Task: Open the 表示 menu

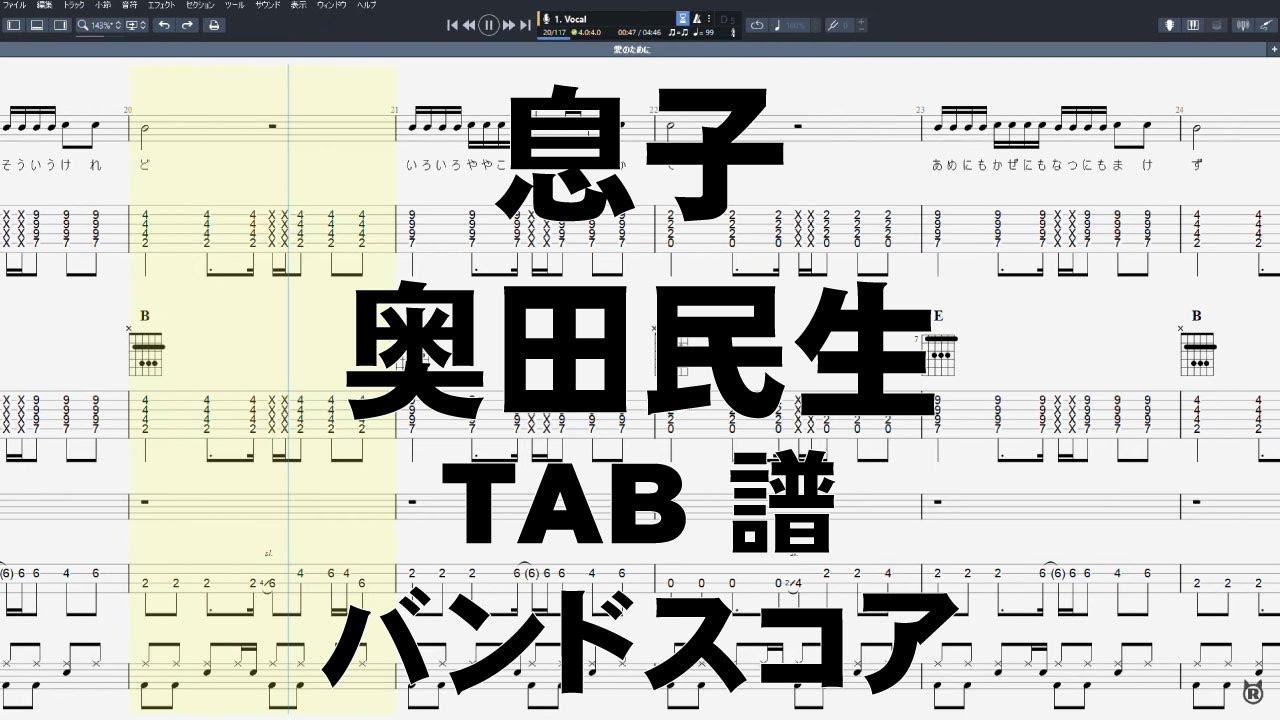Action: coord(298,5)
